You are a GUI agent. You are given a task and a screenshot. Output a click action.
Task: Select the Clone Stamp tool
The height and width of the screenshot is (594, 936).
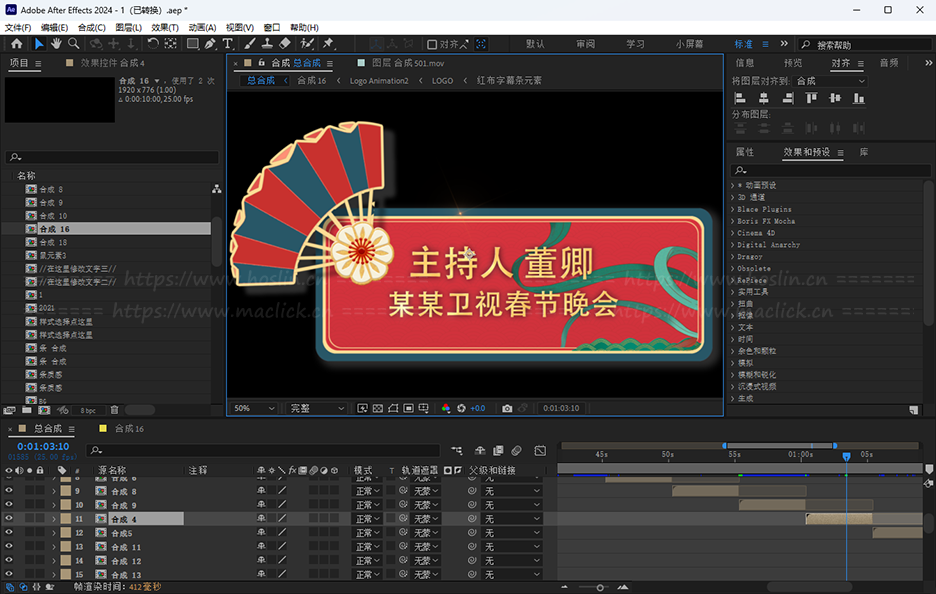(x=268, y=44)
